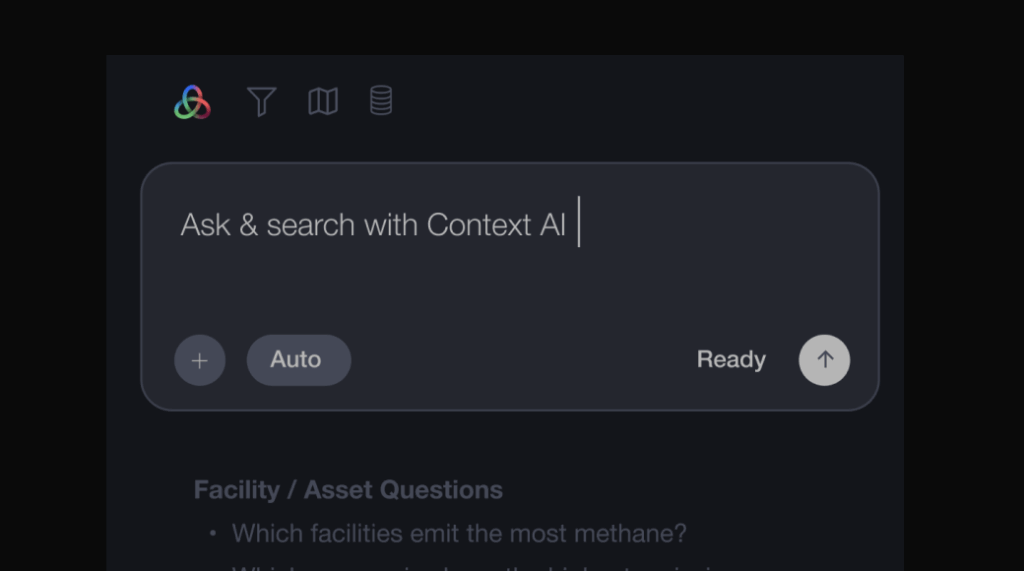This screenshot has height=571, width=1024.
Task: Select 'Which facilities emit the most methane?' suggestion
Action: coord(459,534)
